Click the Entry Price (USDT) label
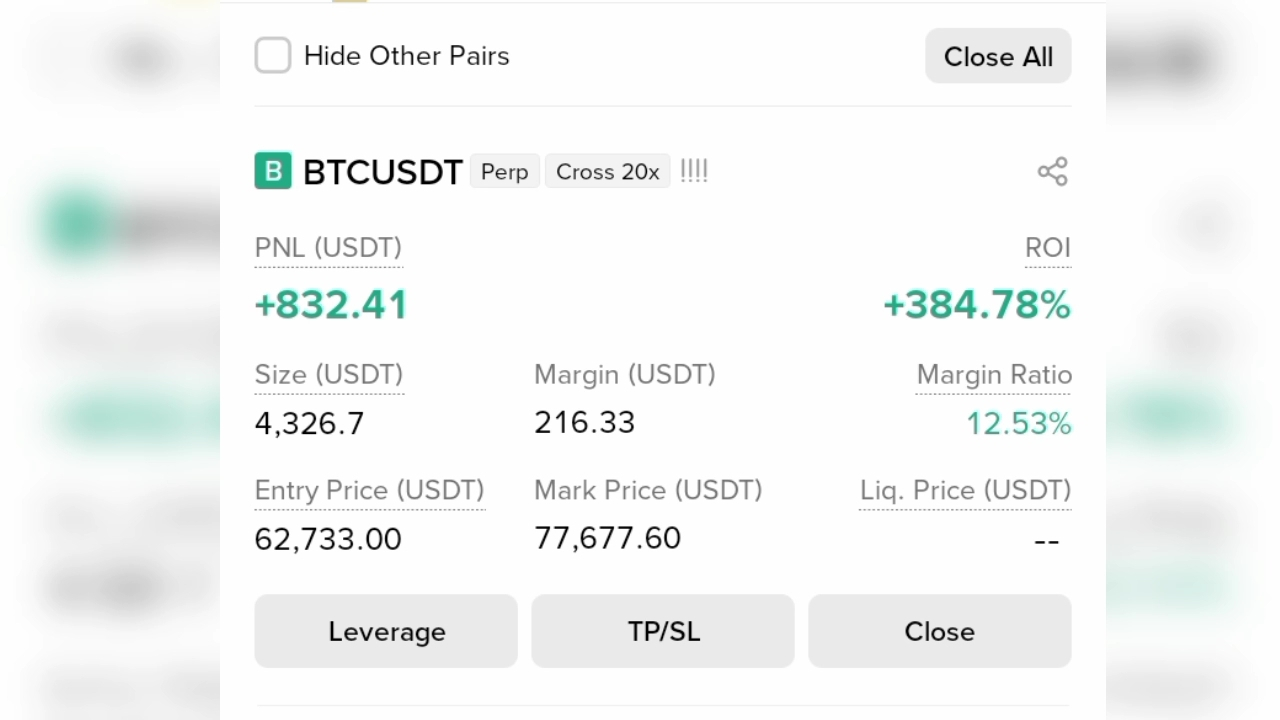Screen dimensions: 1280x720 click(x=370, y=491)
